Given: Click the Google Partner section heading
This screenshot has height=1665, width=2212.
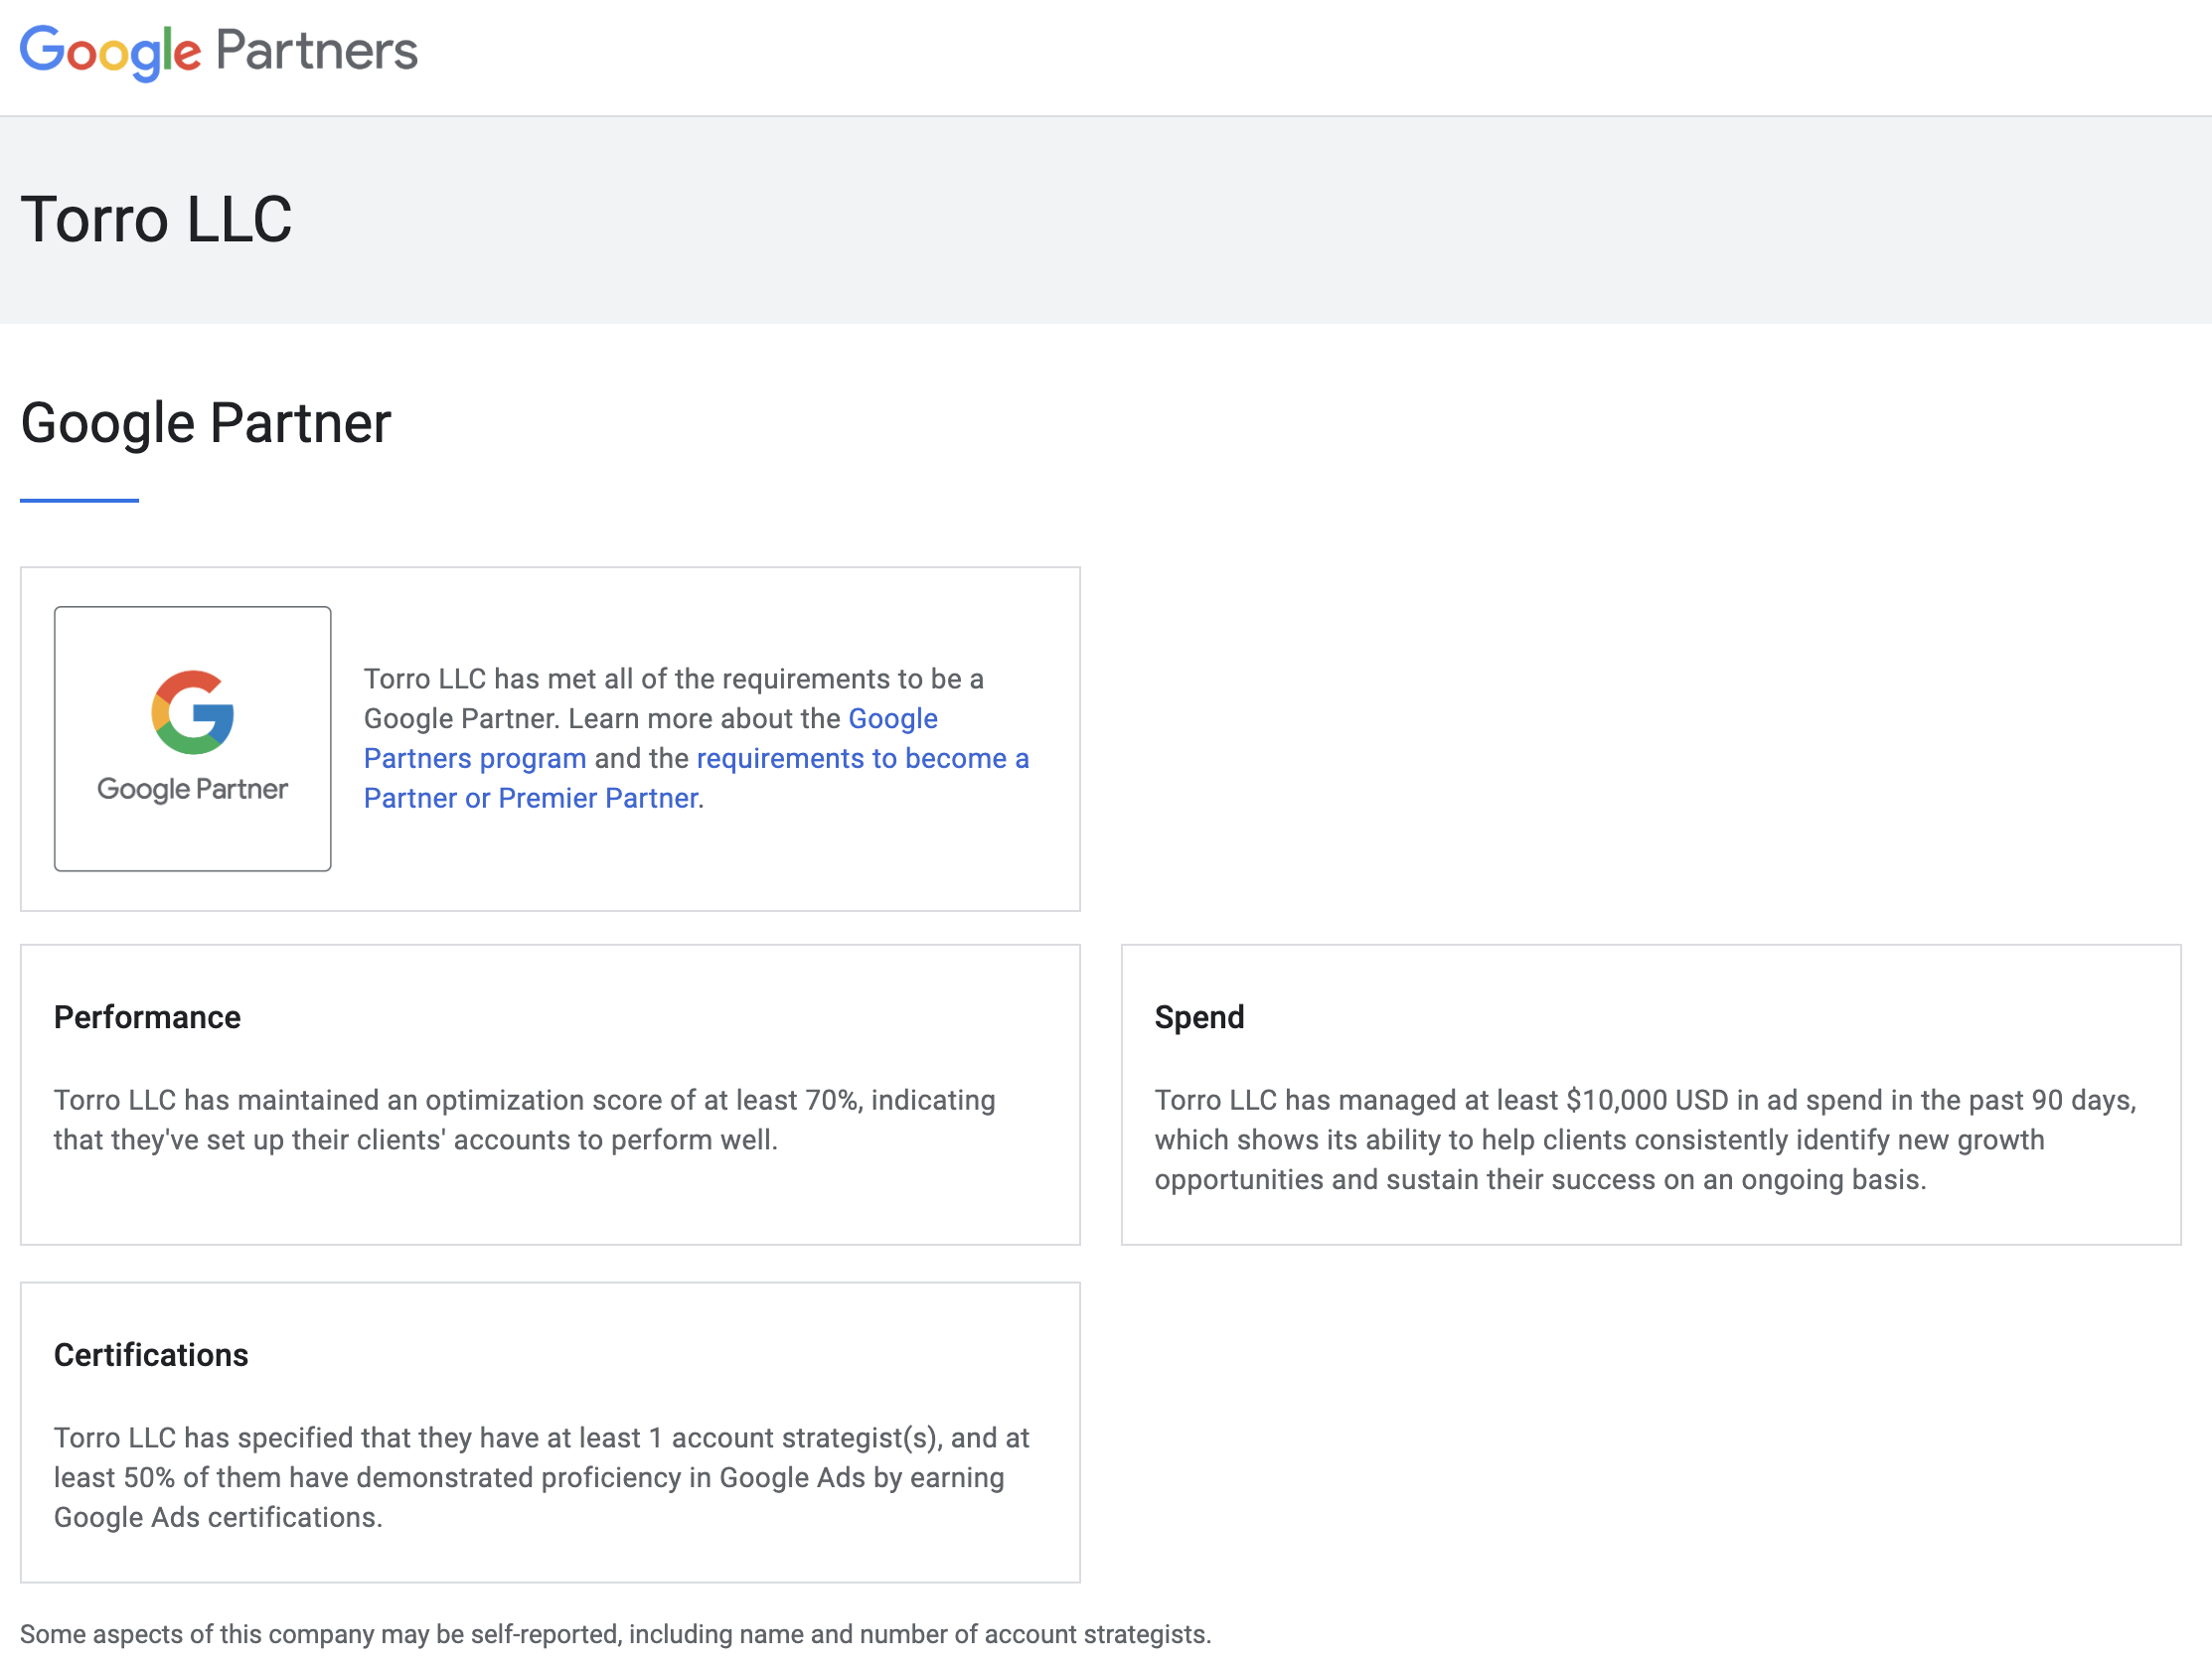Looking at the screenshot, I should 205,423.
